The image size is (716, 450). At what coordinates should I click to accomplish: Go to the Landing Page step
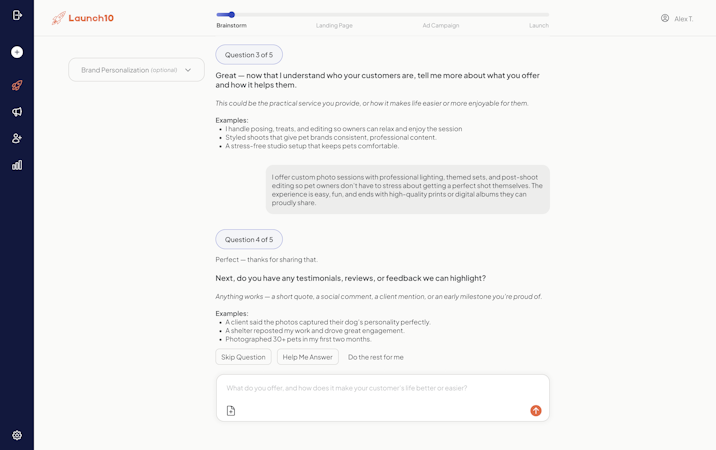pyautogui.click(x=334, y=25)
